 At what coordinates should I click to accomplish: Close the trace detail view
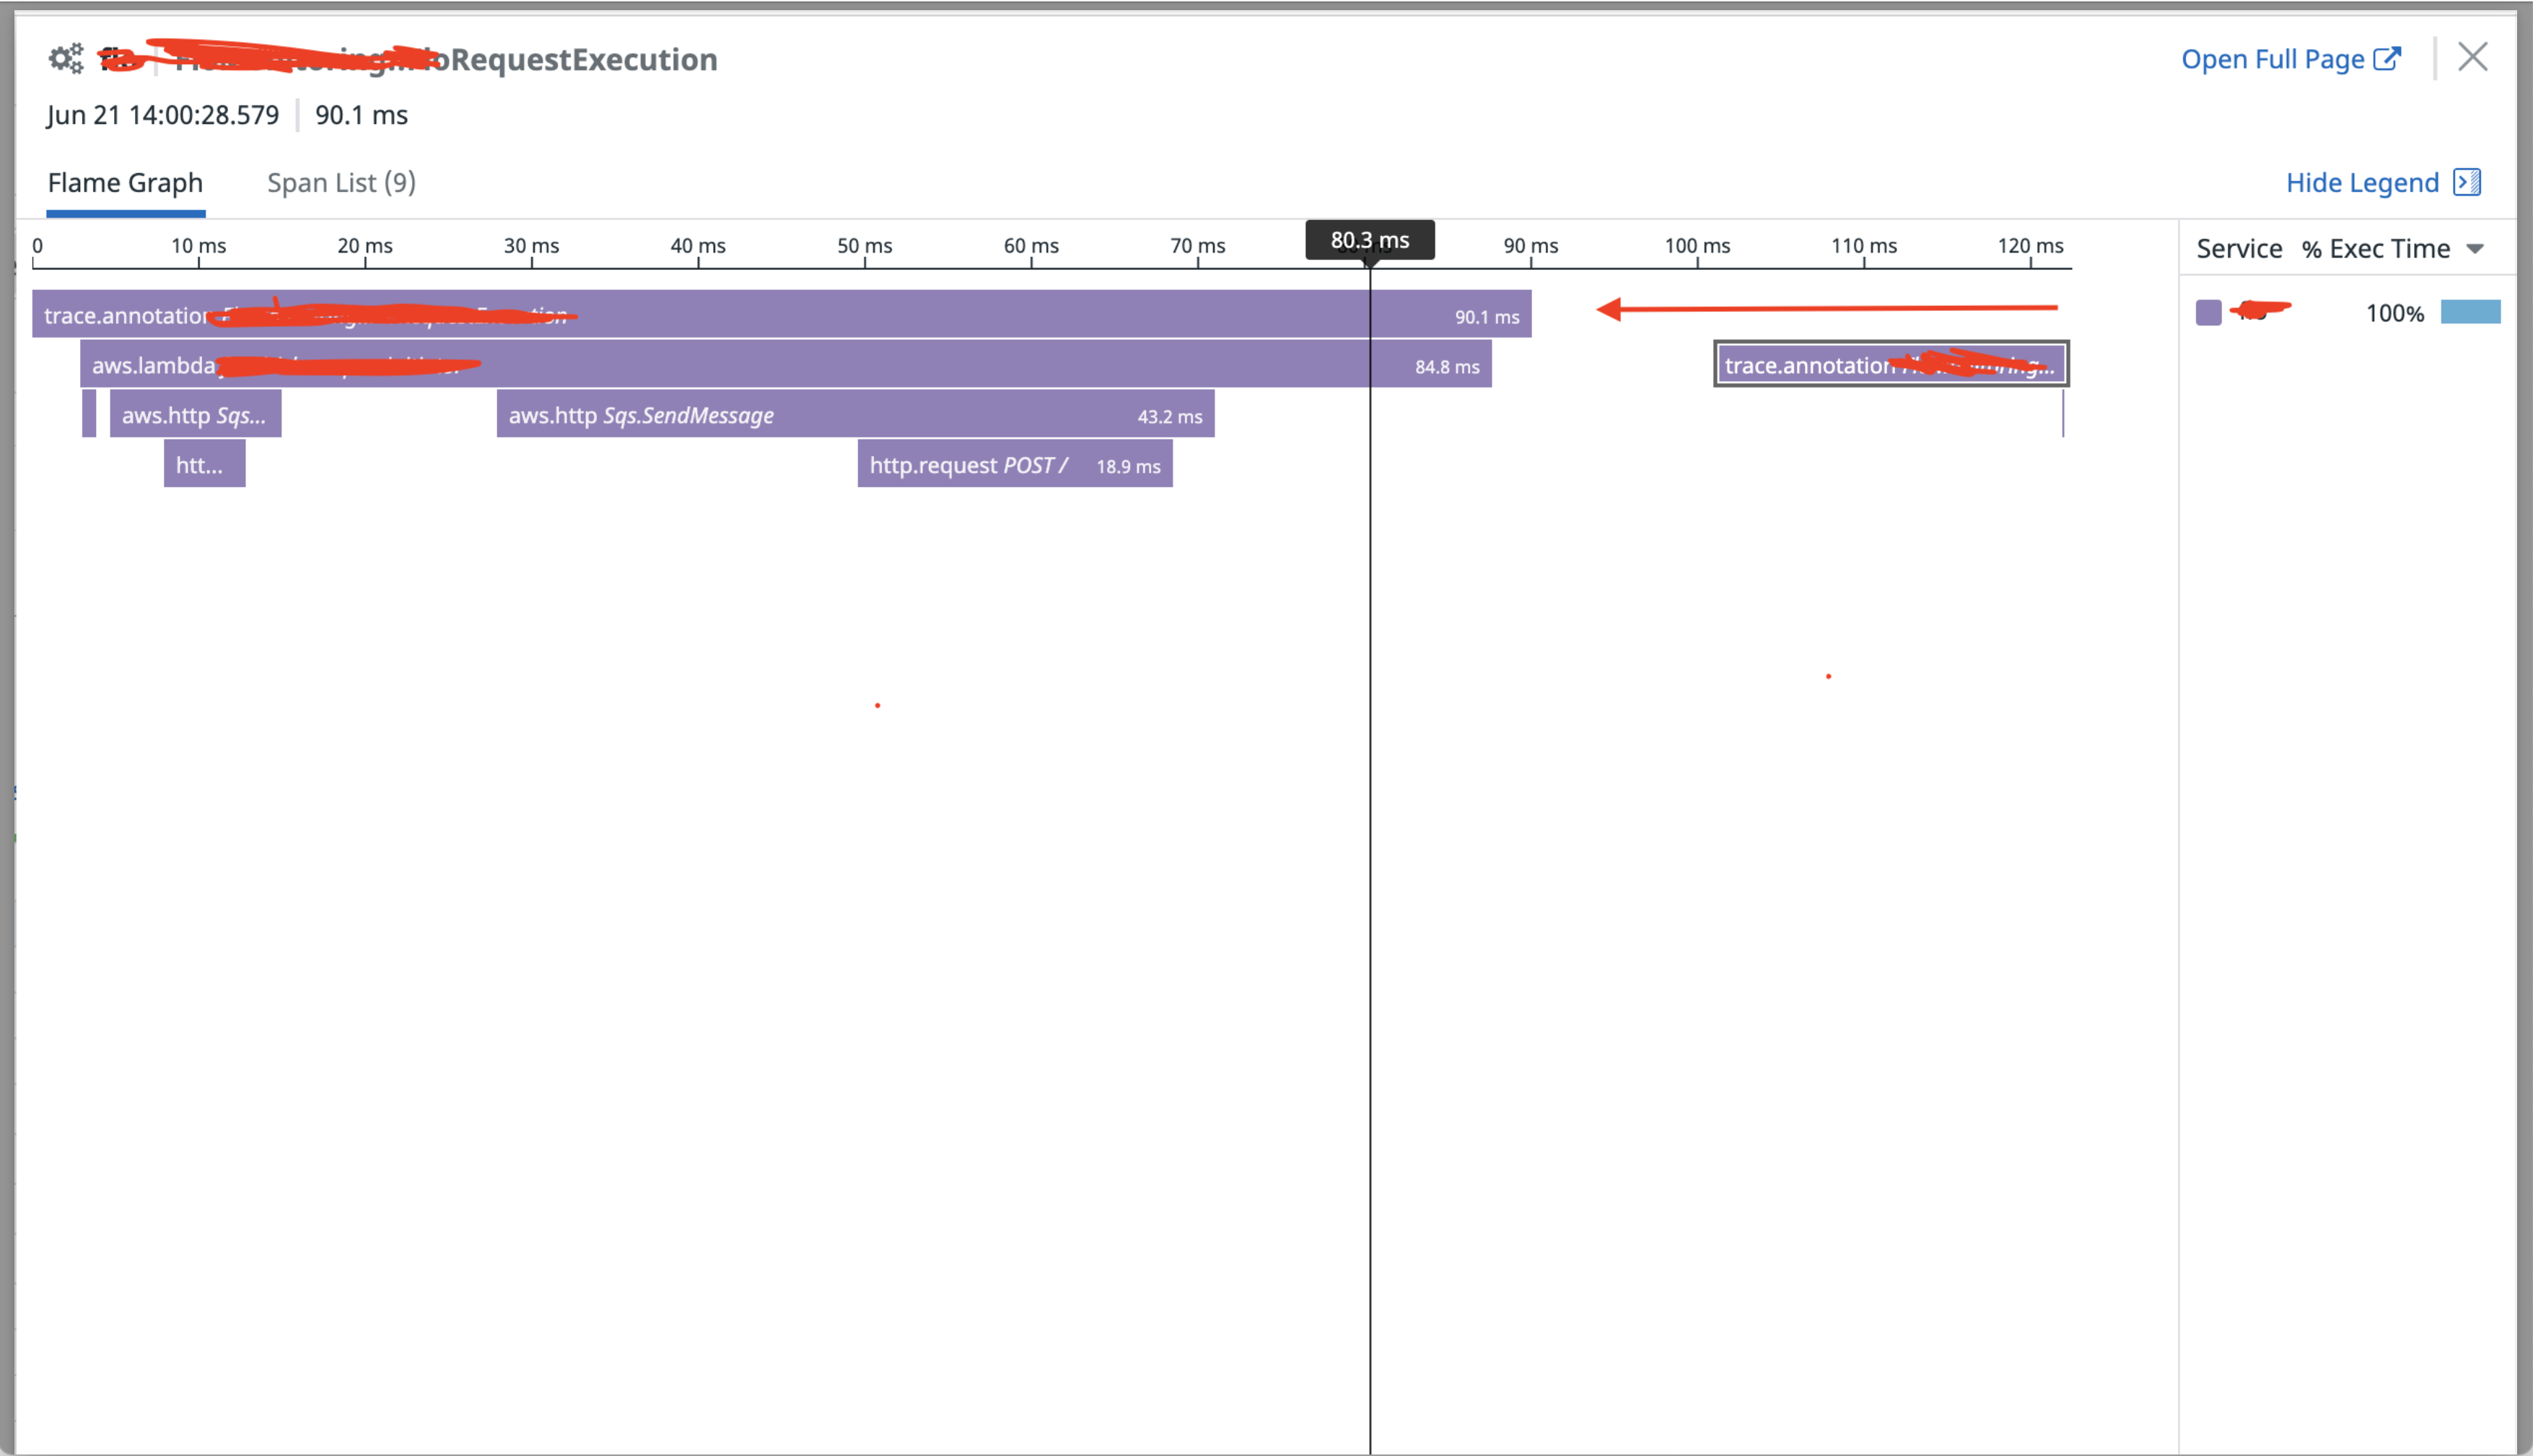2474,57
